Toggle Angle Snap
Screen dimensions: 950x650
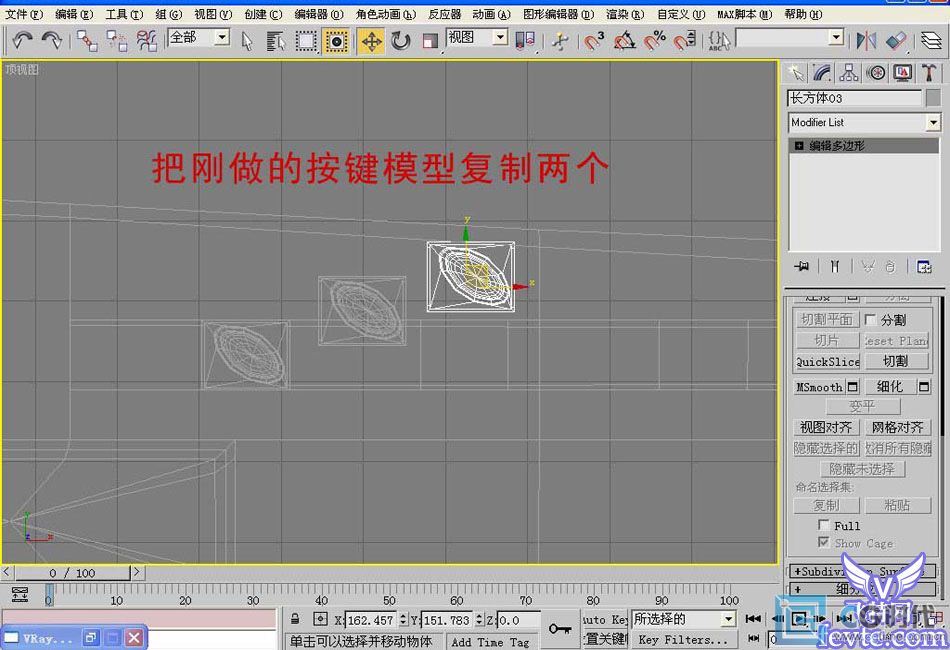625,41
